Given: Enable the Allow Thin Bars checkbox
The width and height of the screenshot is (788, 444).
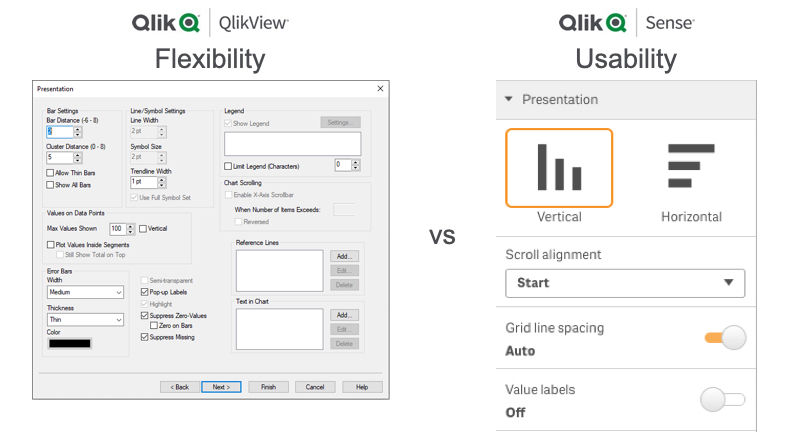Looking at the screenshot, I should pos(50,172).
